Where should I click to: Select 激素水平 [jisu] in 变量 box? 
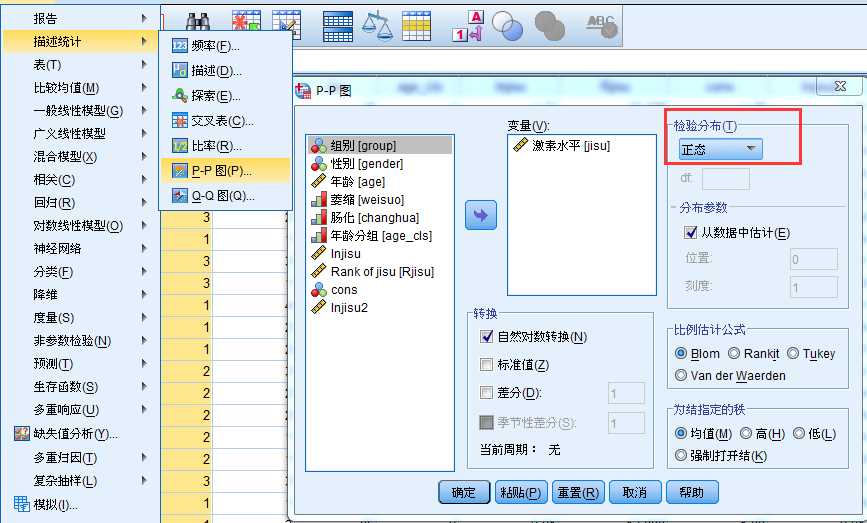coord(582,145)
